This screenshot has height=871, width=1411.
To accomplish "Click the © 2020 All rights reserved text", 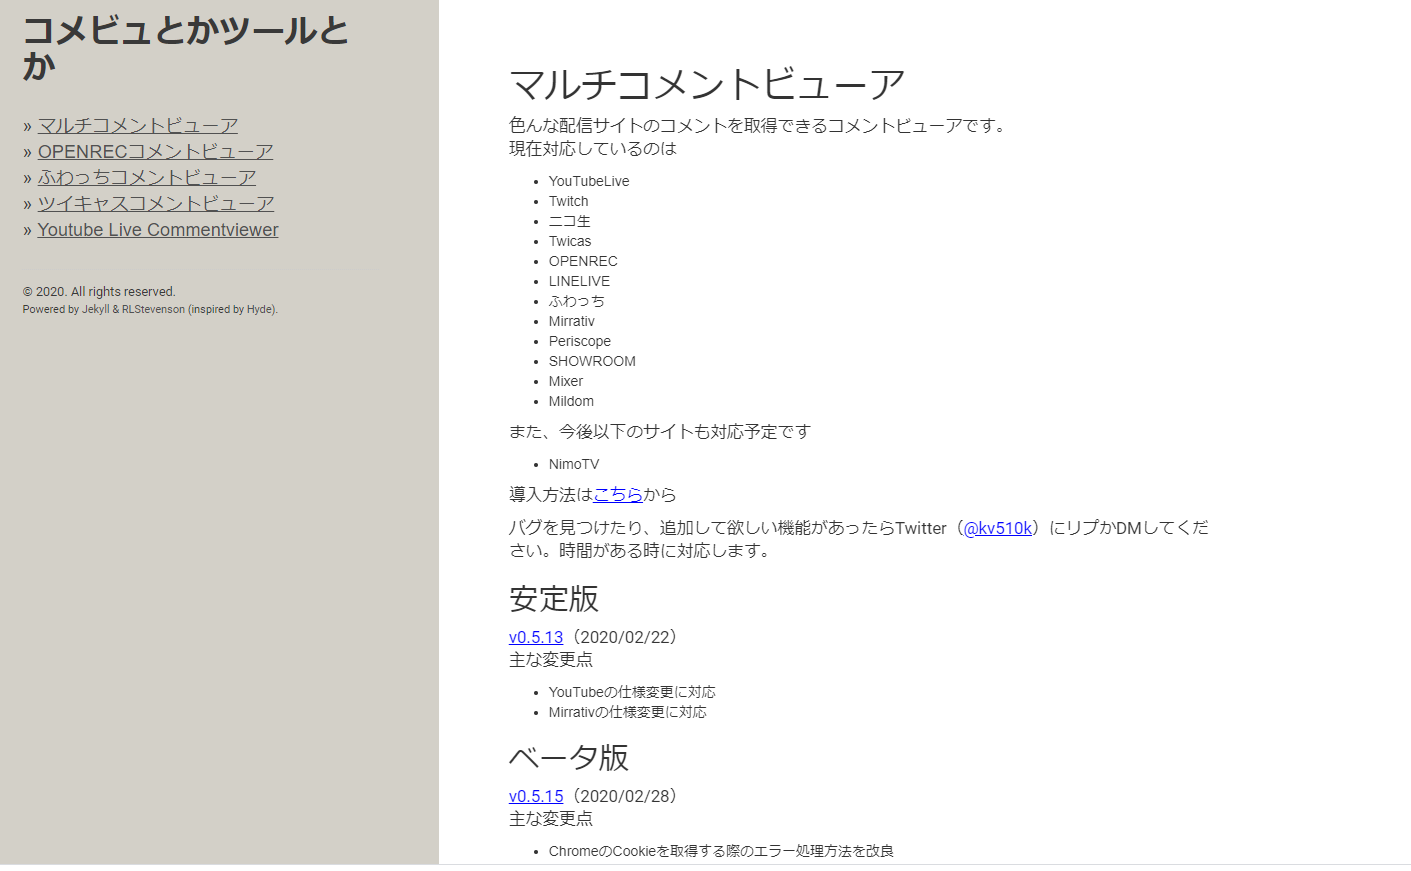I will pyautogui.click(x=99, y=292).
